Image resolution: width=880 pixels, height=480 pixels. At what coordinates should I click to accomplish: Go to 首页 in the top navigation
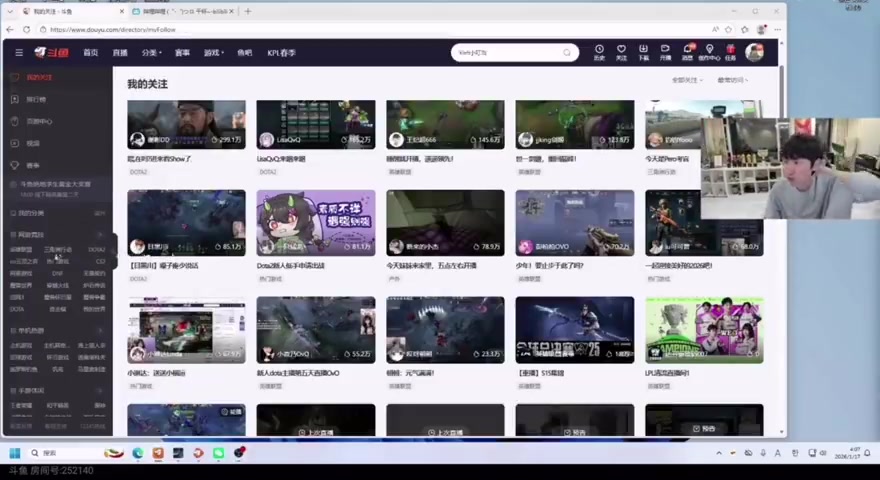click(91, 52)
